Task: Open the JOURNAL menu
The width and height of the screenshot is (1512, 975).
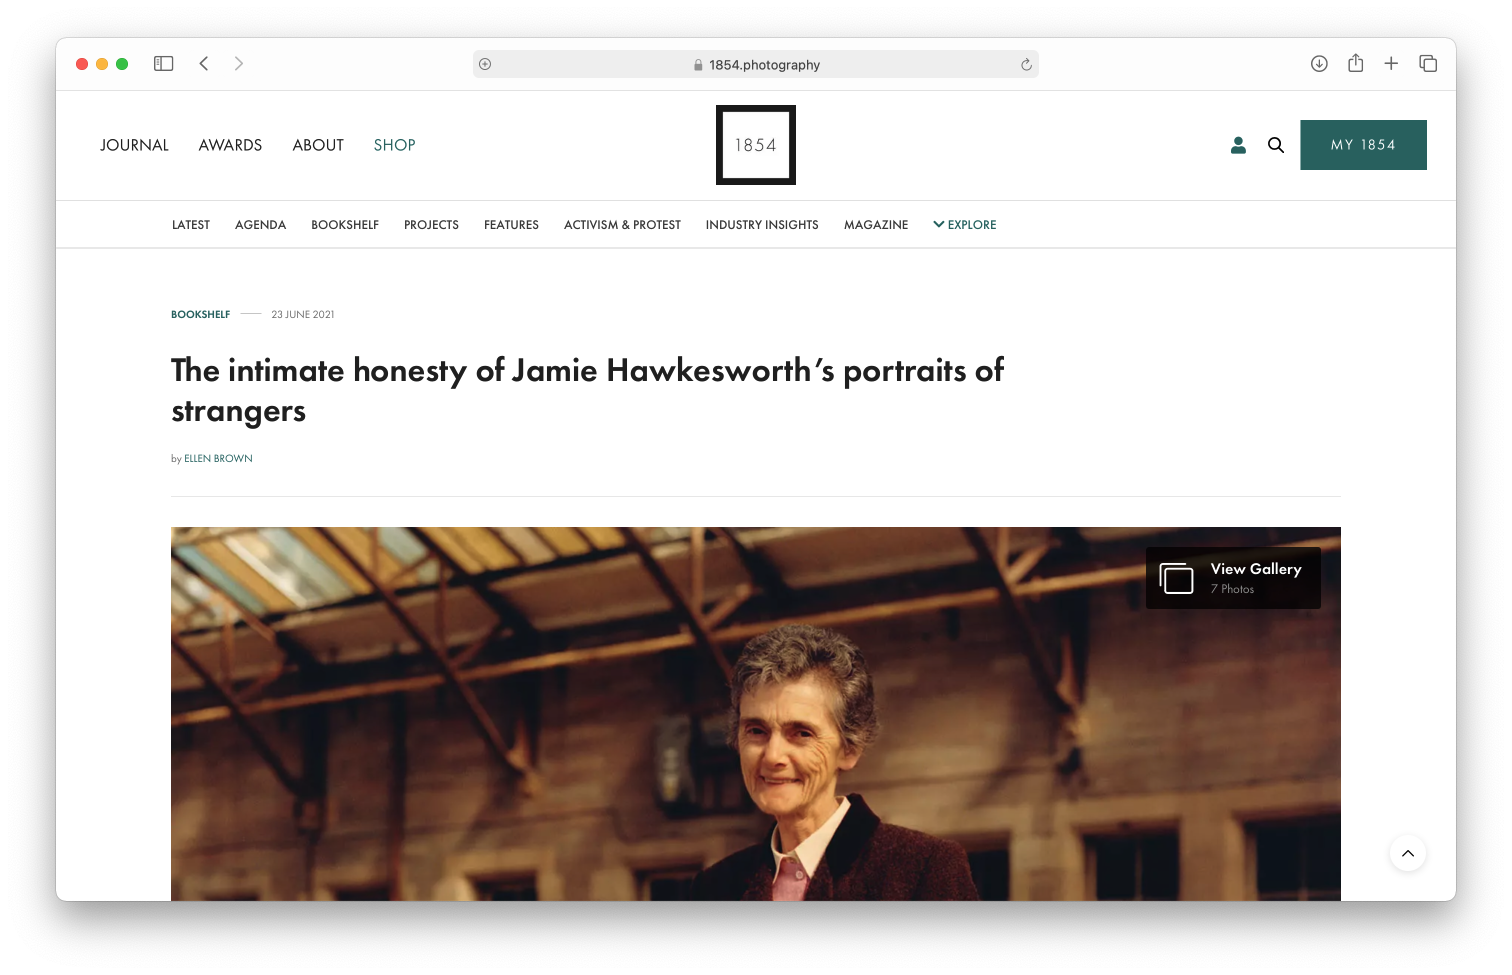Action: (x=135, y=145)
